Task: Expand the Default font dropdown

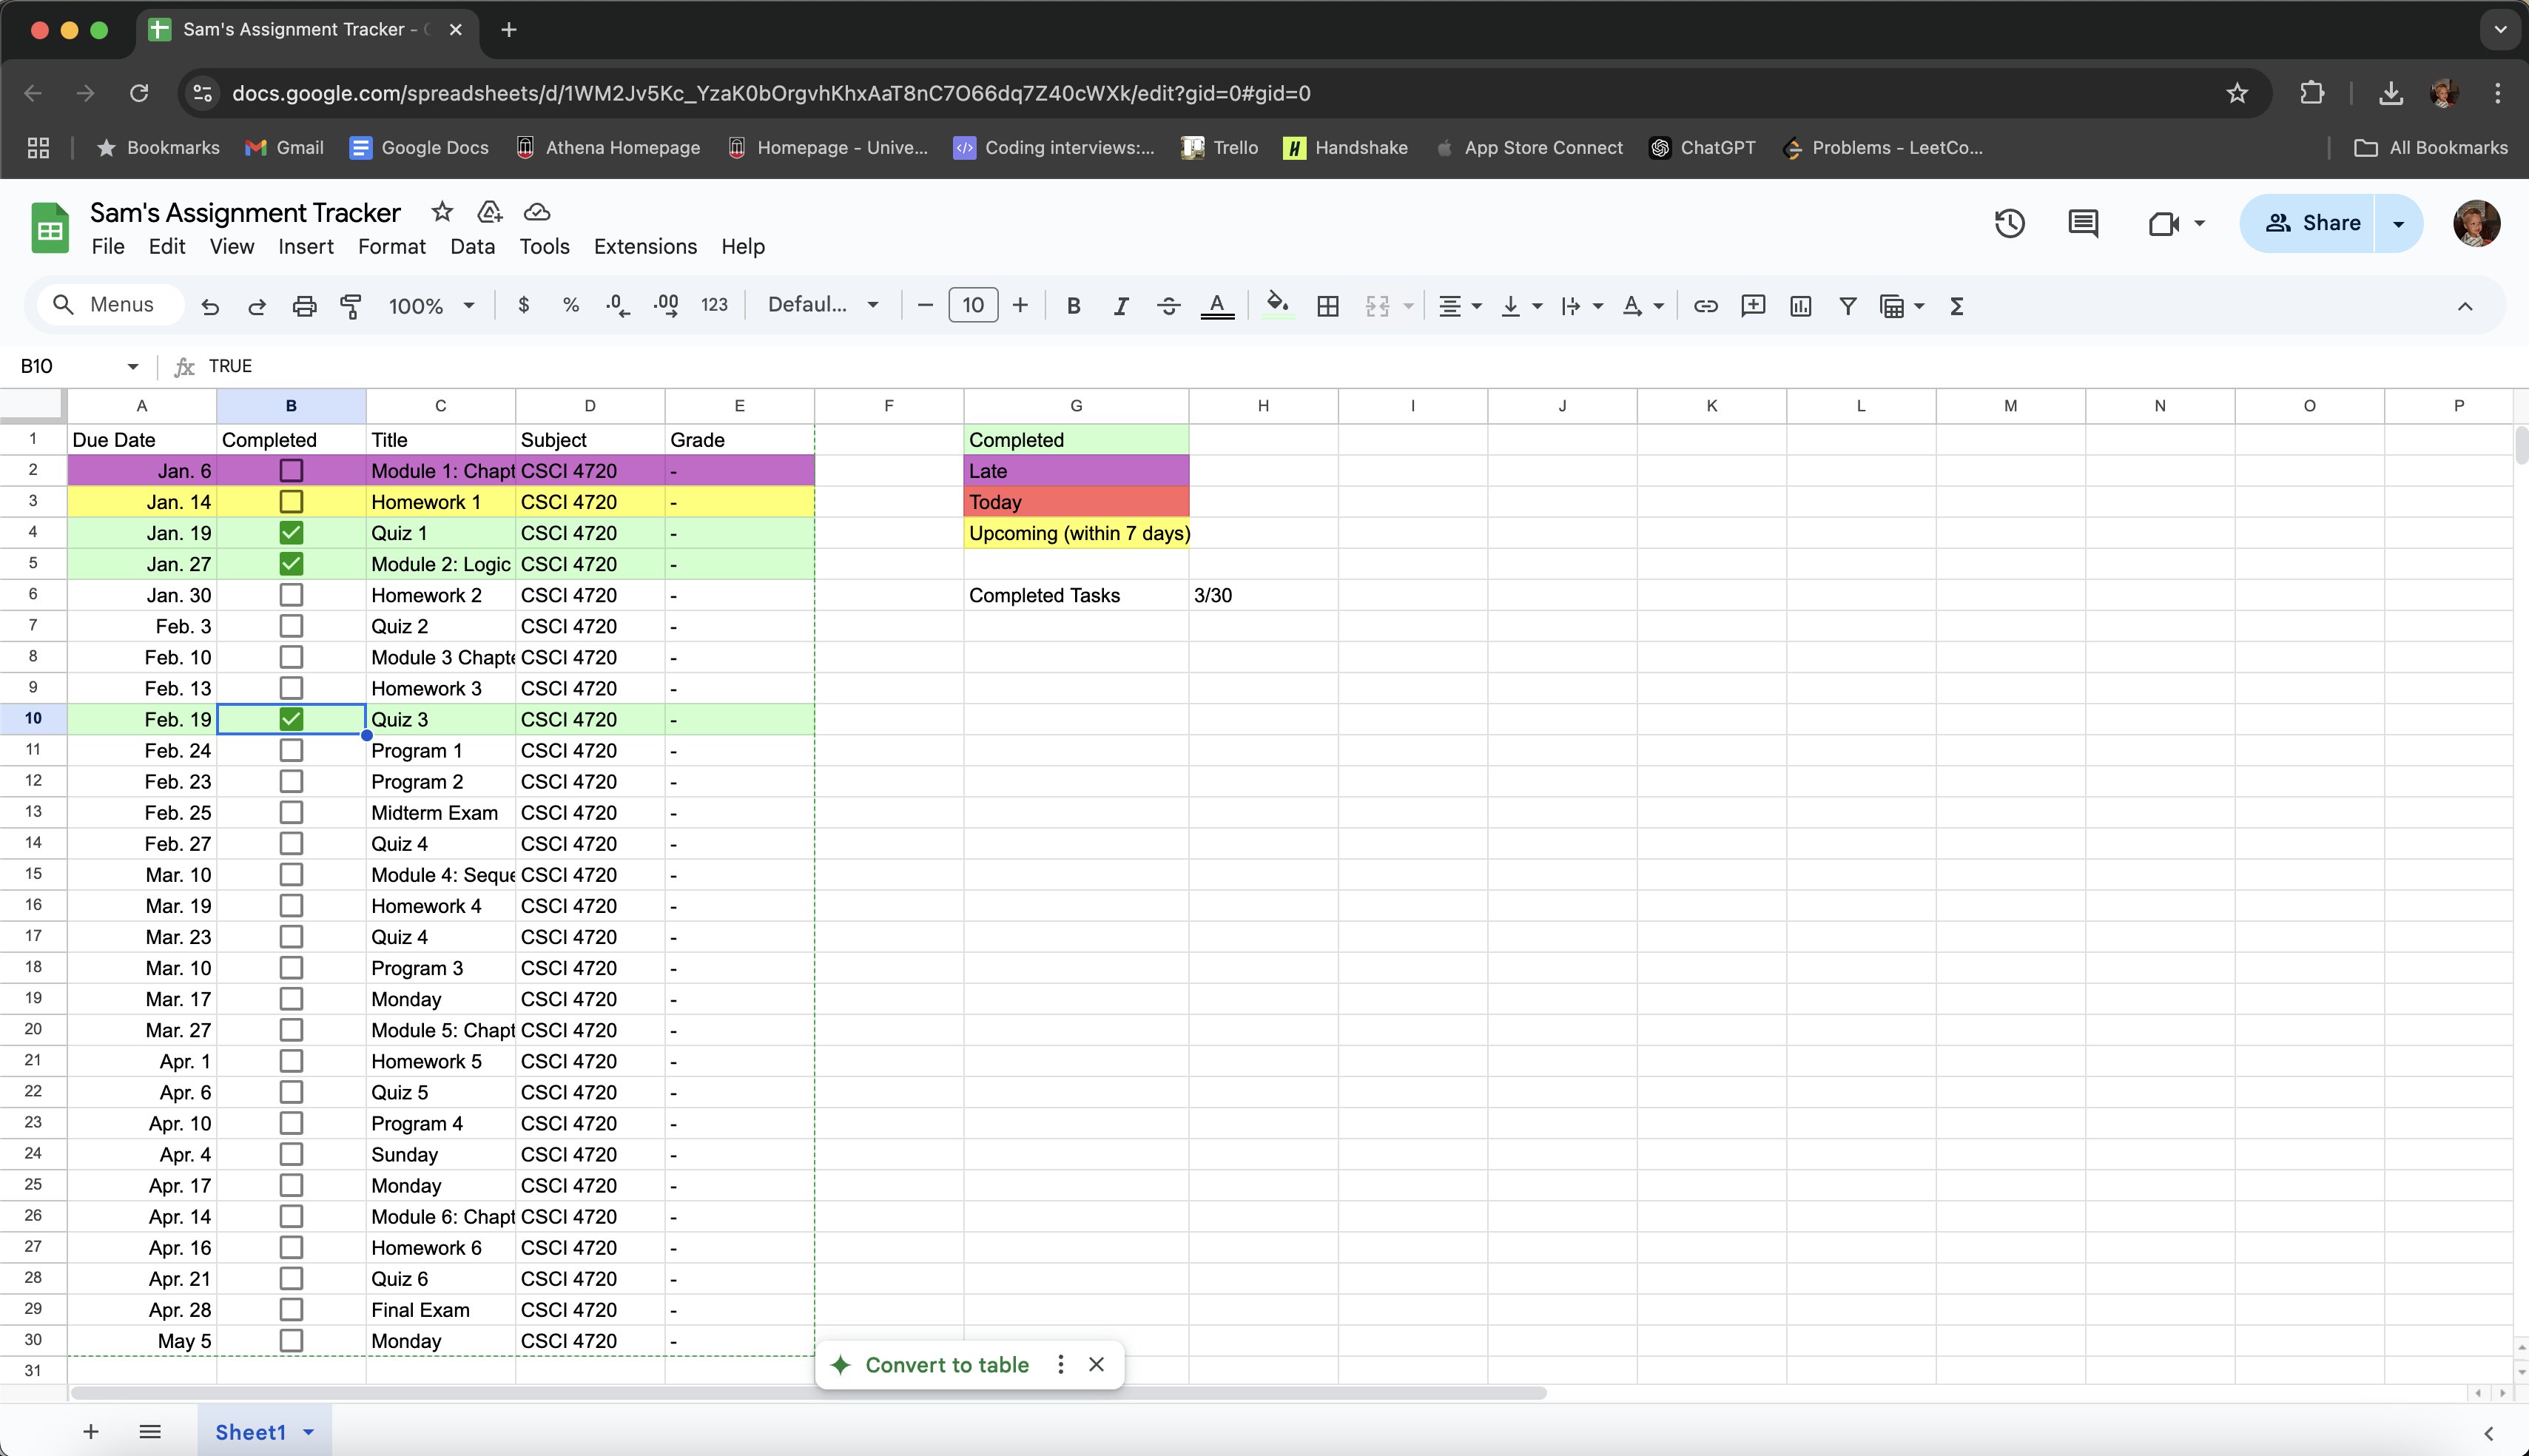Action: click(822, 306)
